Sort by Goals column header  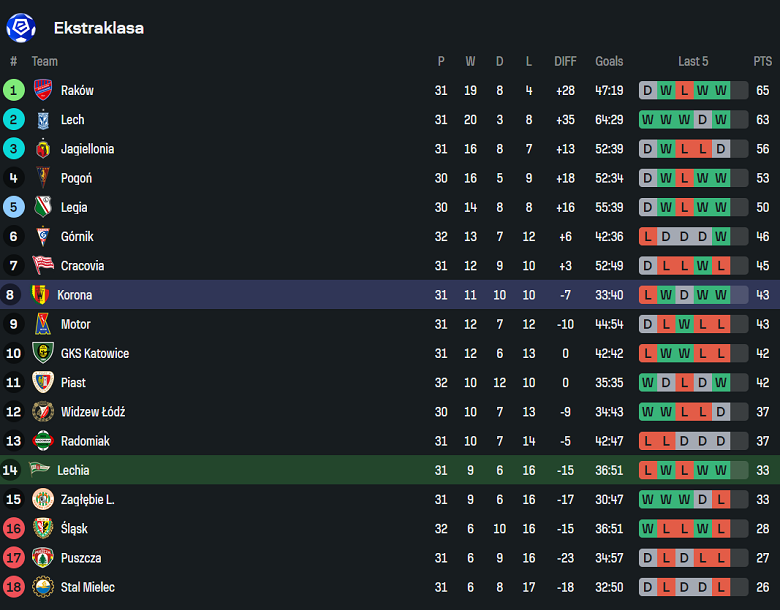pyautogui.click(x=609, y=61)
